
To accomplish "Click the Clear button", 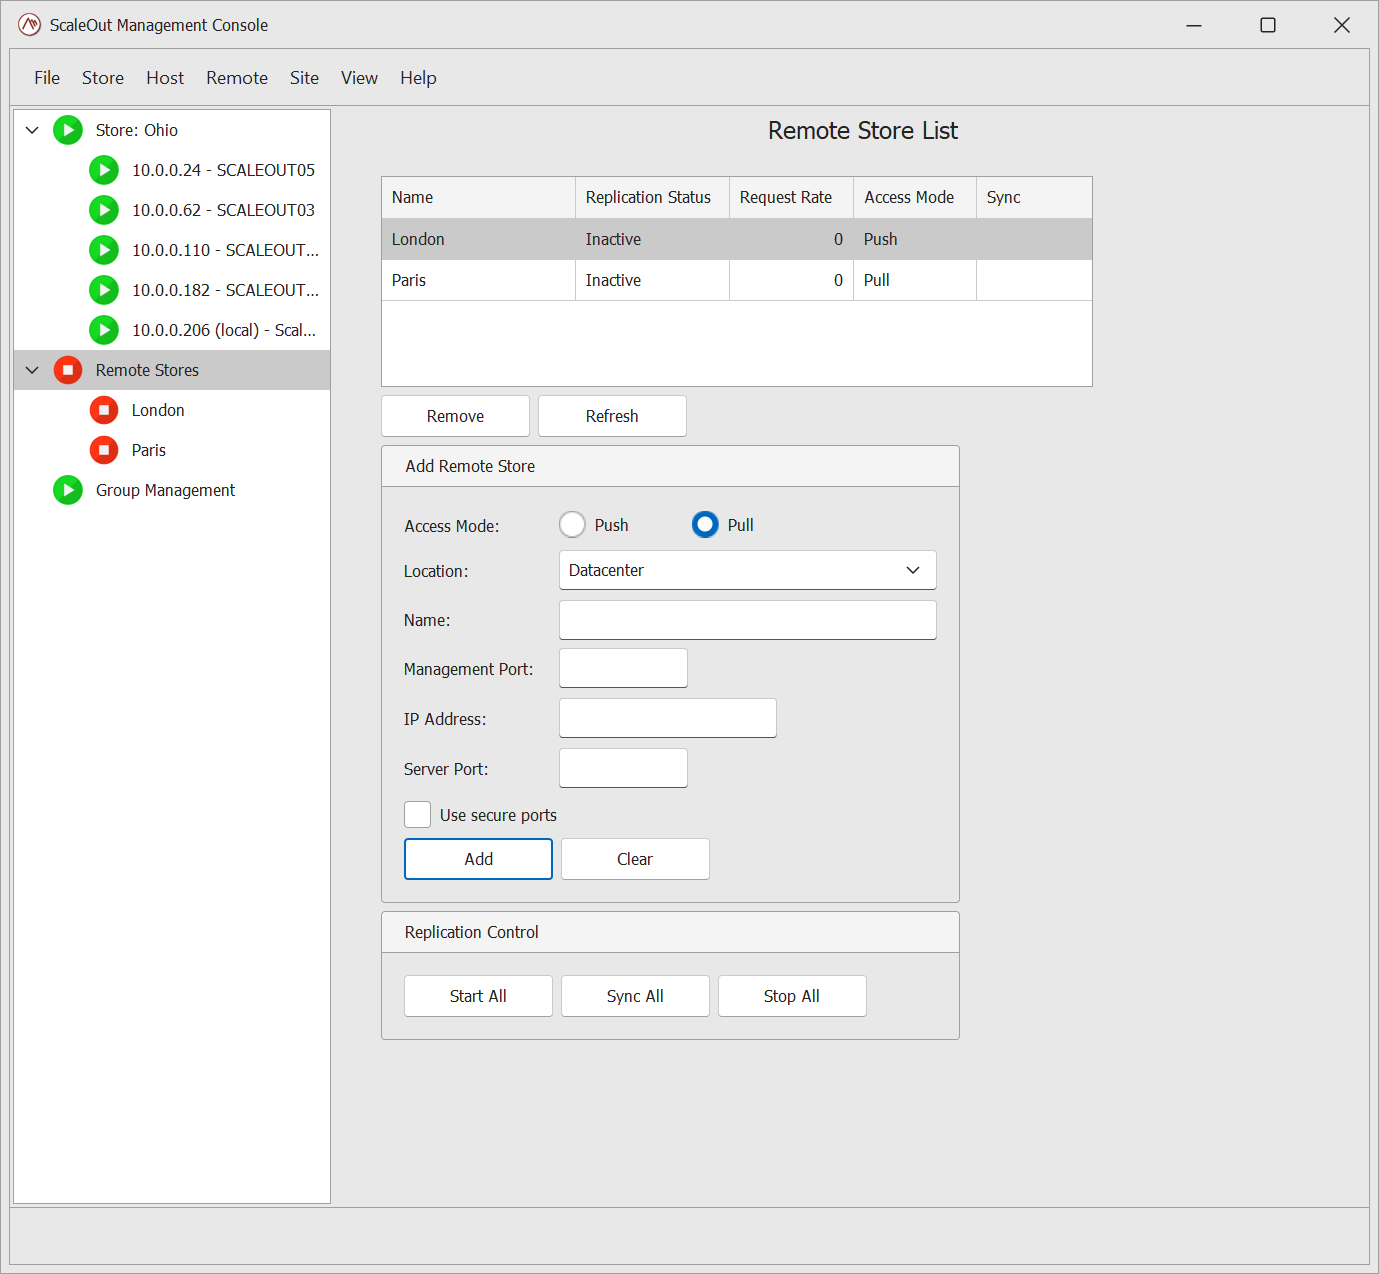I will 635,859.
